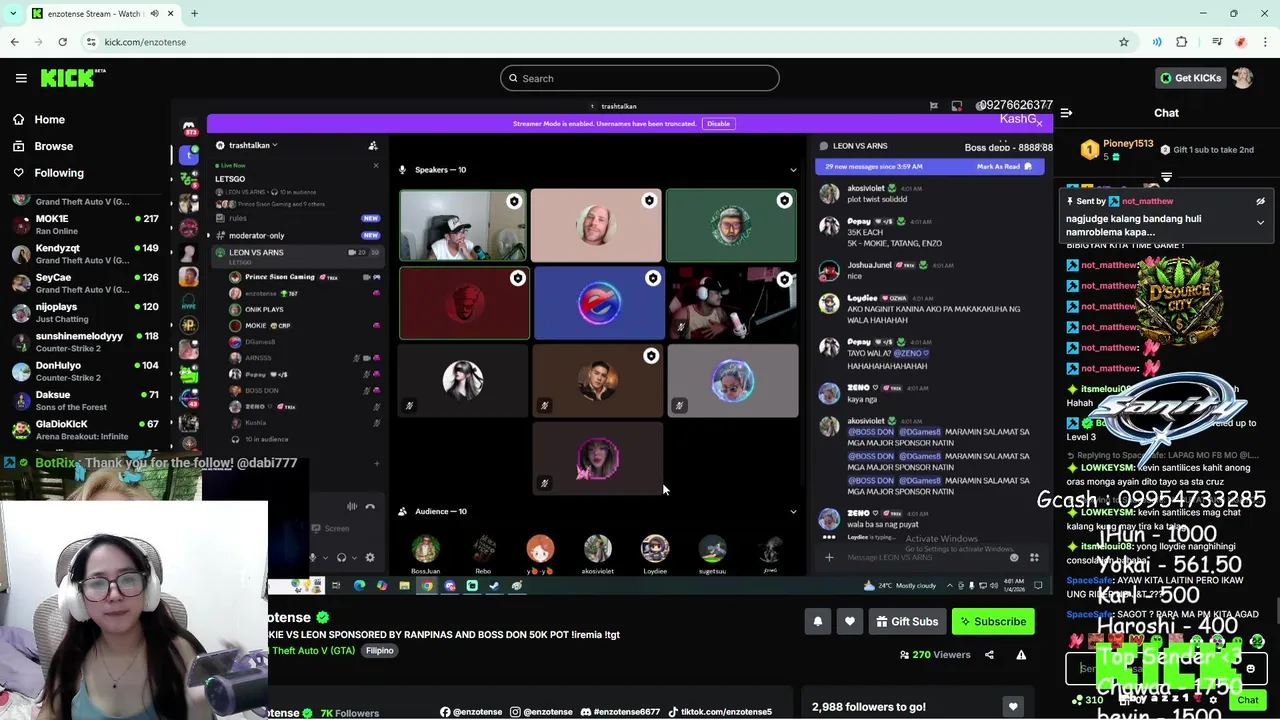Open DonHulyo channel in following list
This screenshot has width=1280, height=720.
[85, 371]
